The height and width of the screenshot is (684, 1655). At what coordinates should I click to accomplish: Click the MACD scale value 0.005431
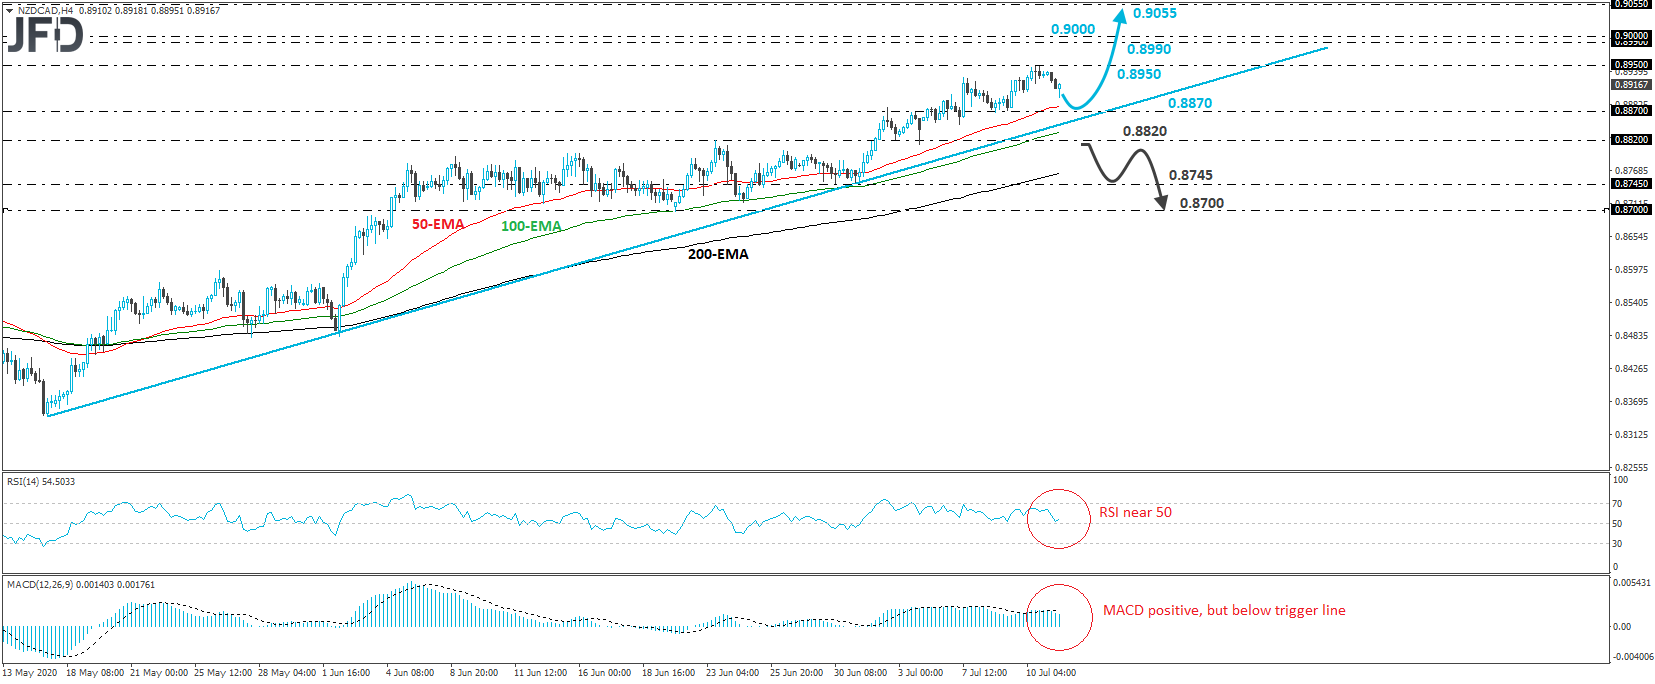(1632, 582)
